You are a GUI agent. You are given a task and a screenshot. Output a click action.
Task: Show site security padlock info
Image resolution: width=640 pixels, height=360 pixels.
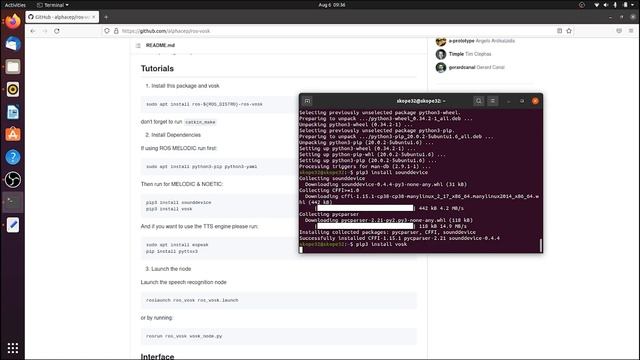tap(116, 31)
